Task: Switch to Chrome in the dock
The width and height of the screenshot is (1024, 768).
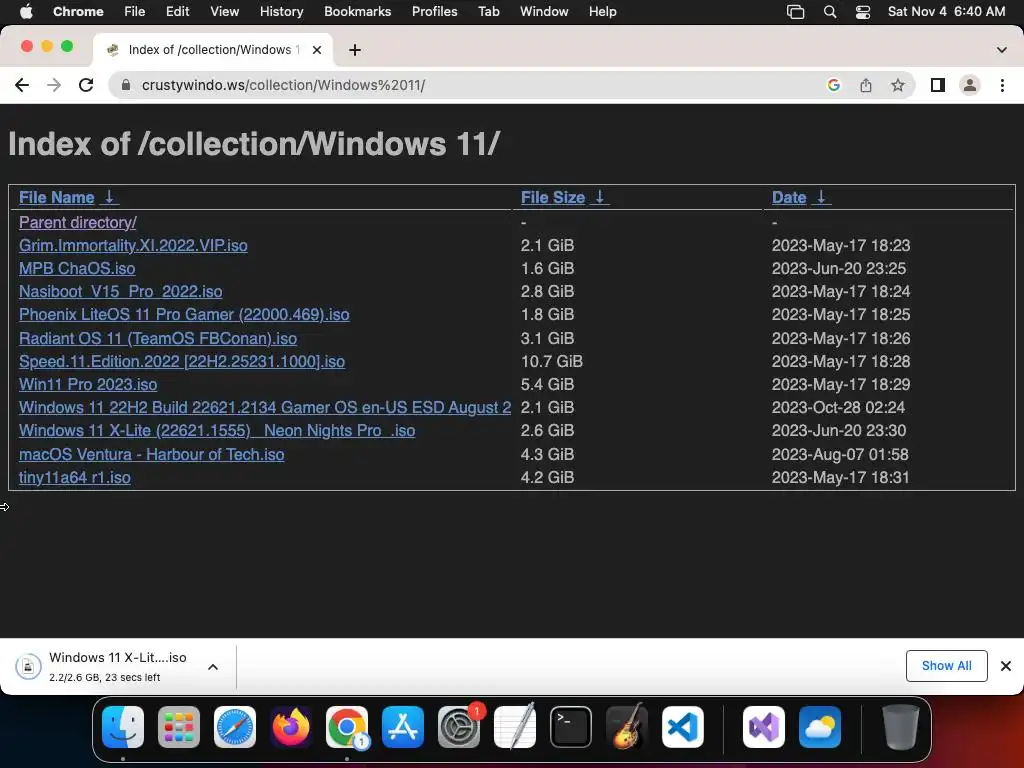Action: pyautogui.click(x=347, y=727)
